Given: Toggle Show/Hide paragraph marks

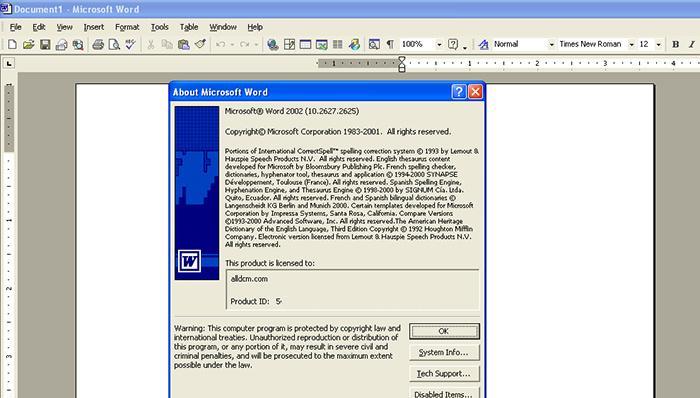Looking at the screenshot, I should click(x=390, y=44).
